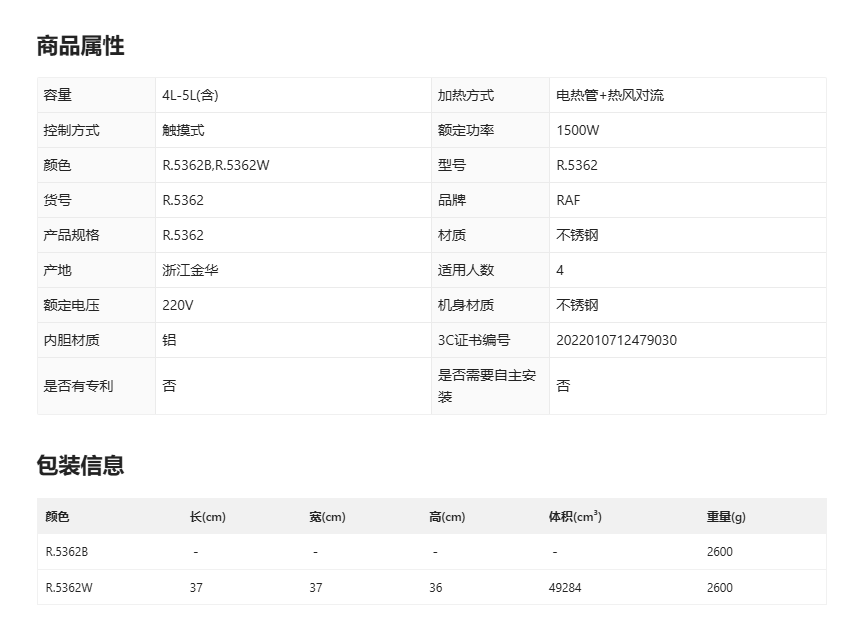The image size is (843, 631).
Task: Select the 产地 value 浙江金华
Action: click(187, 270)
